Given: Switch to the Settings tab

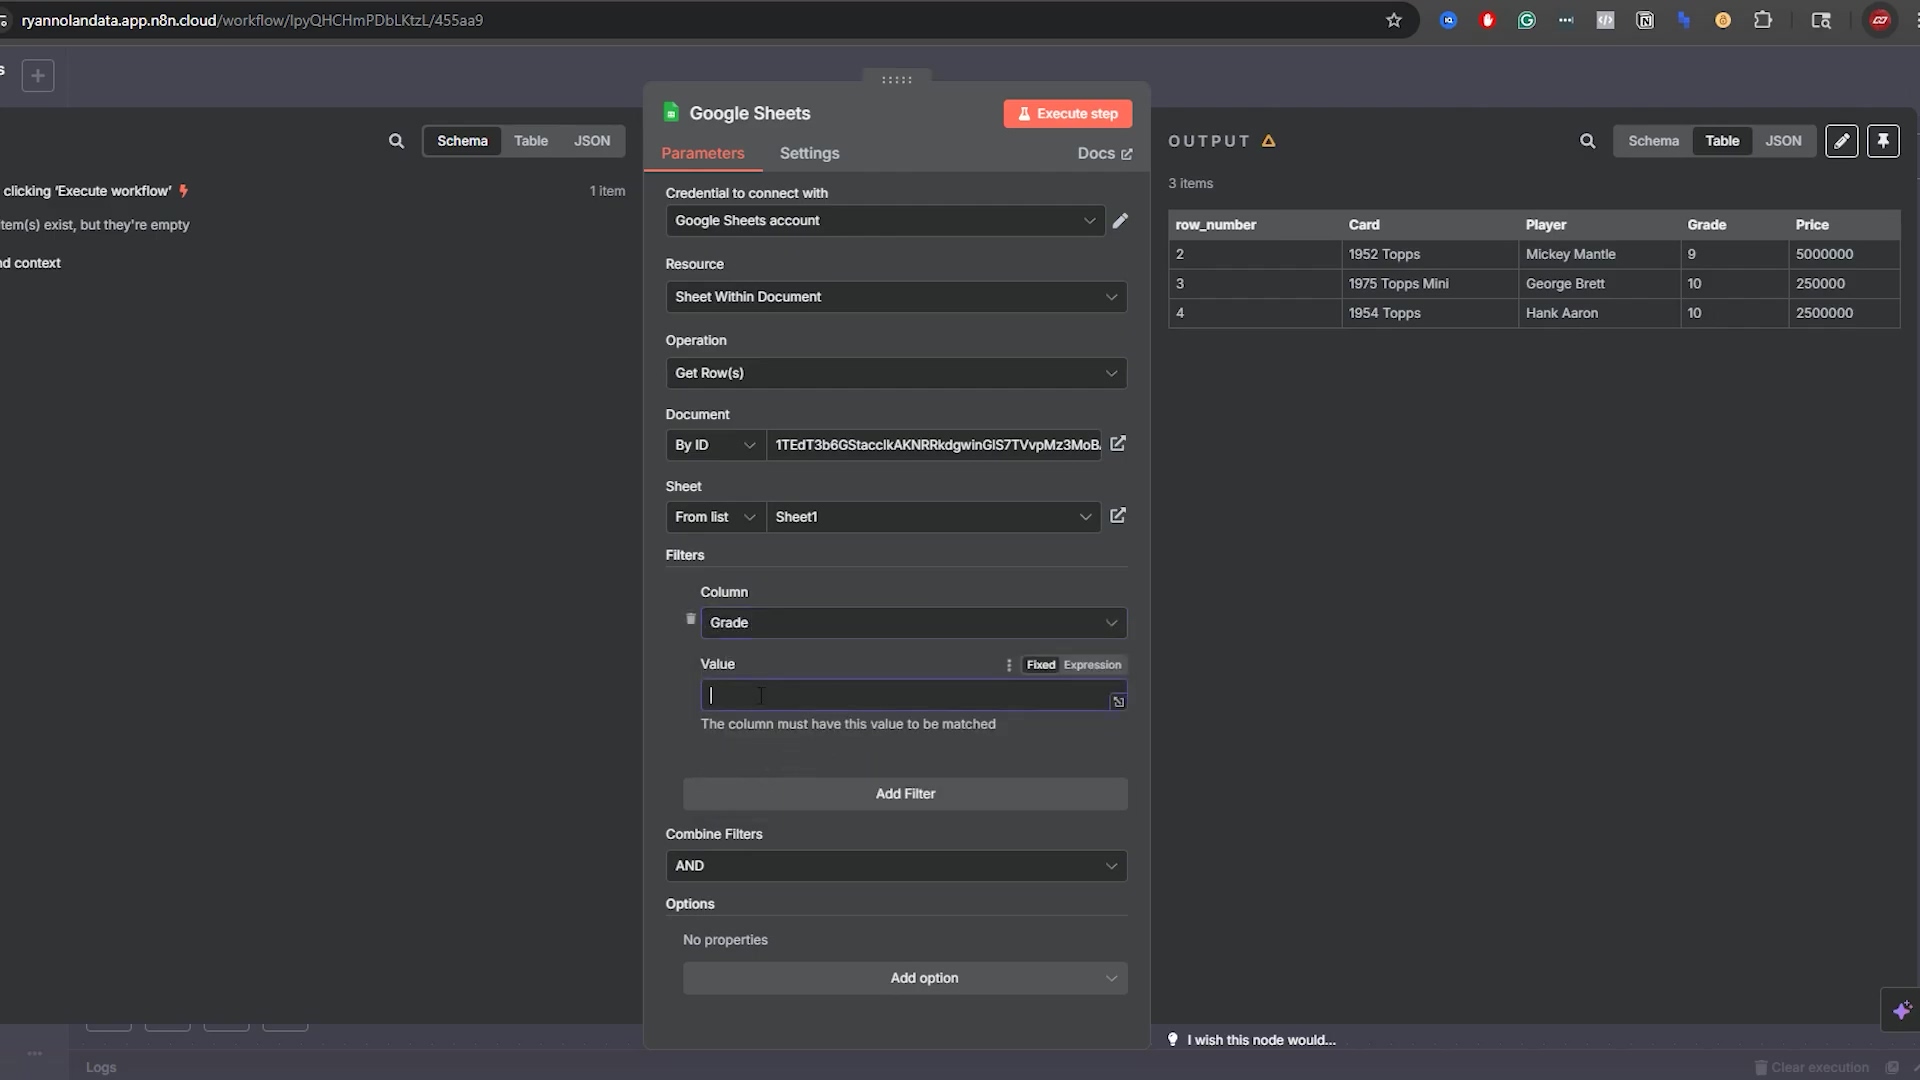Looking at the screenshot, I should tap(809, 153).
